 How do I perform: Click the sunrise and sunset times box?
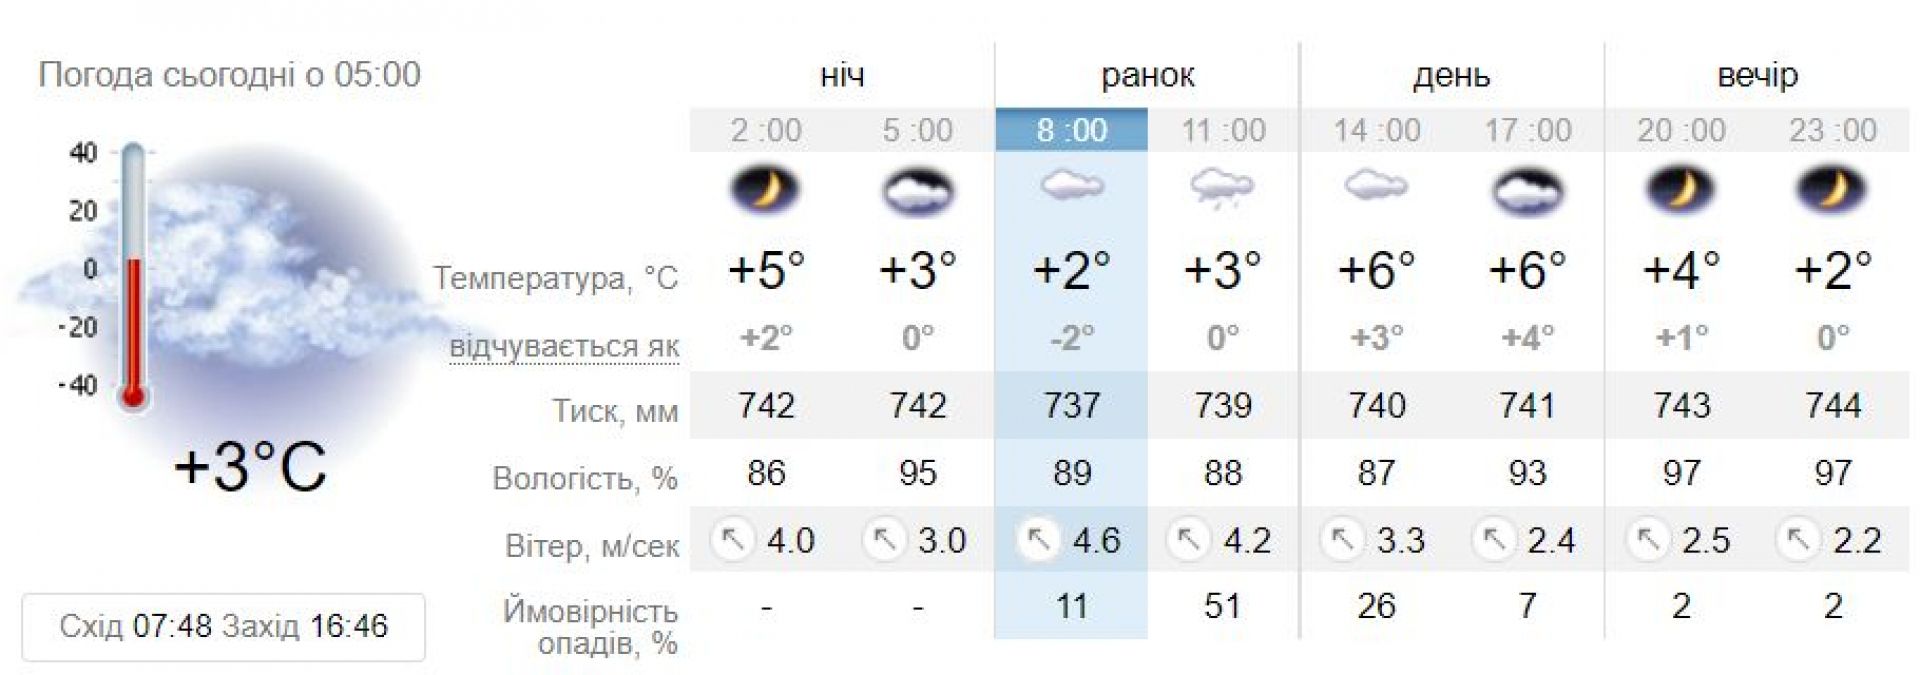pyautogui.click(x=223, y=627)
